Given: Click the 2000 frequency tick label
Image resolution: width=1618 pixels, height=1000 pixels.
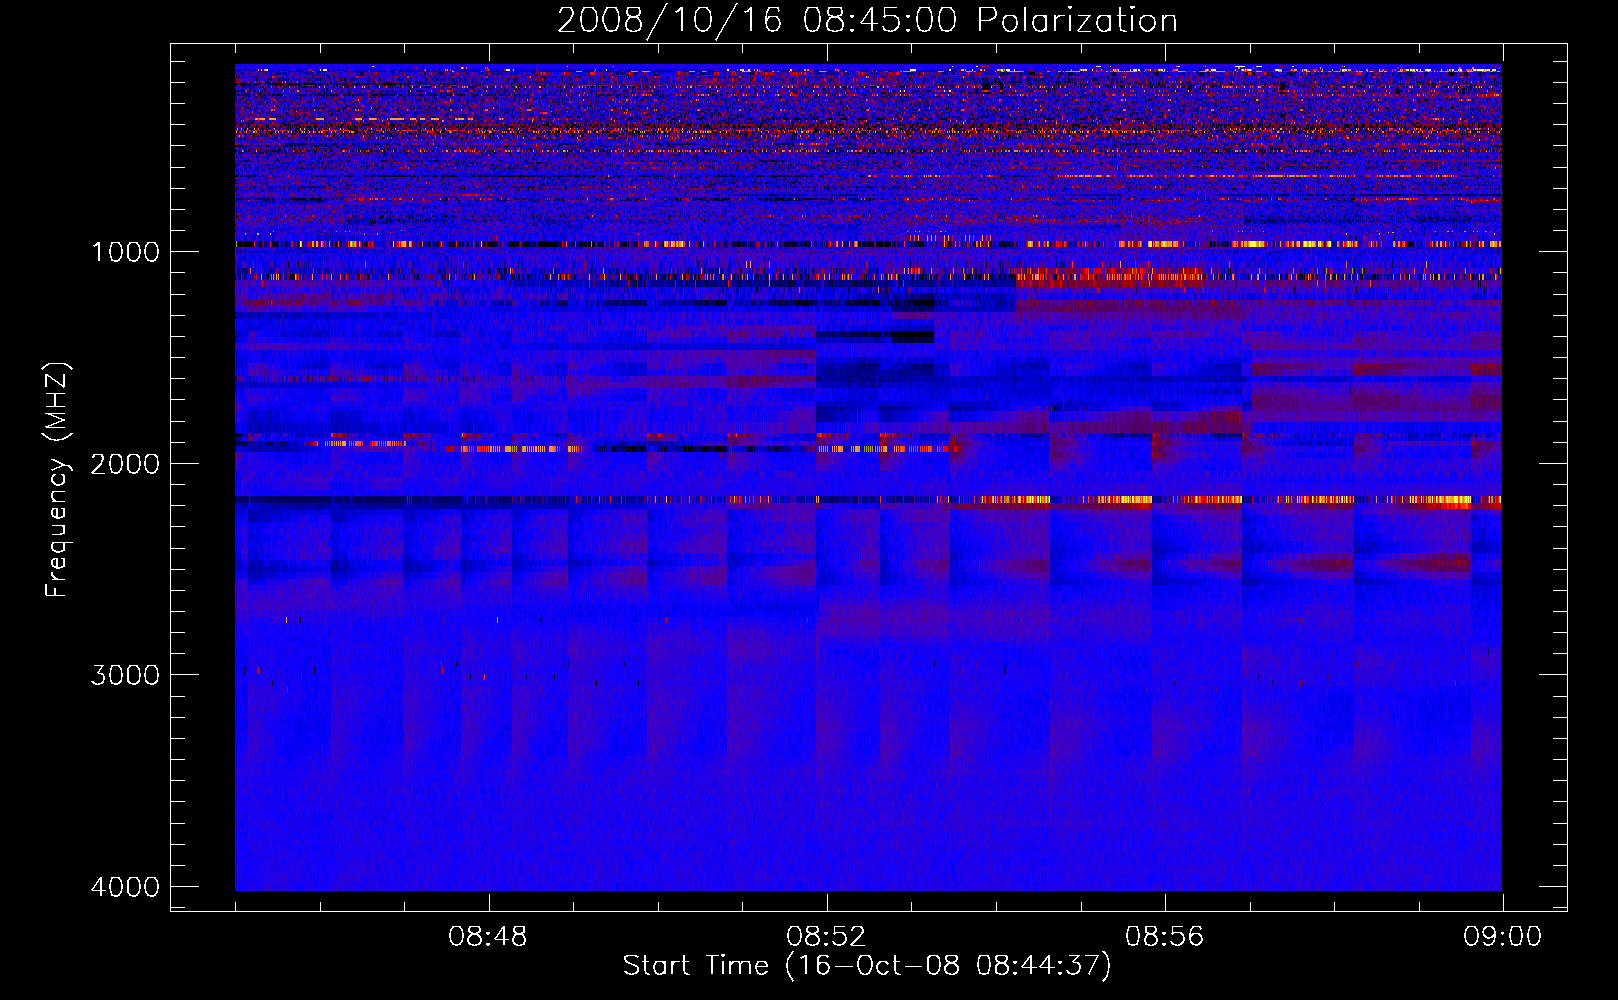Looking at the screenshot, I should point(126,464).
